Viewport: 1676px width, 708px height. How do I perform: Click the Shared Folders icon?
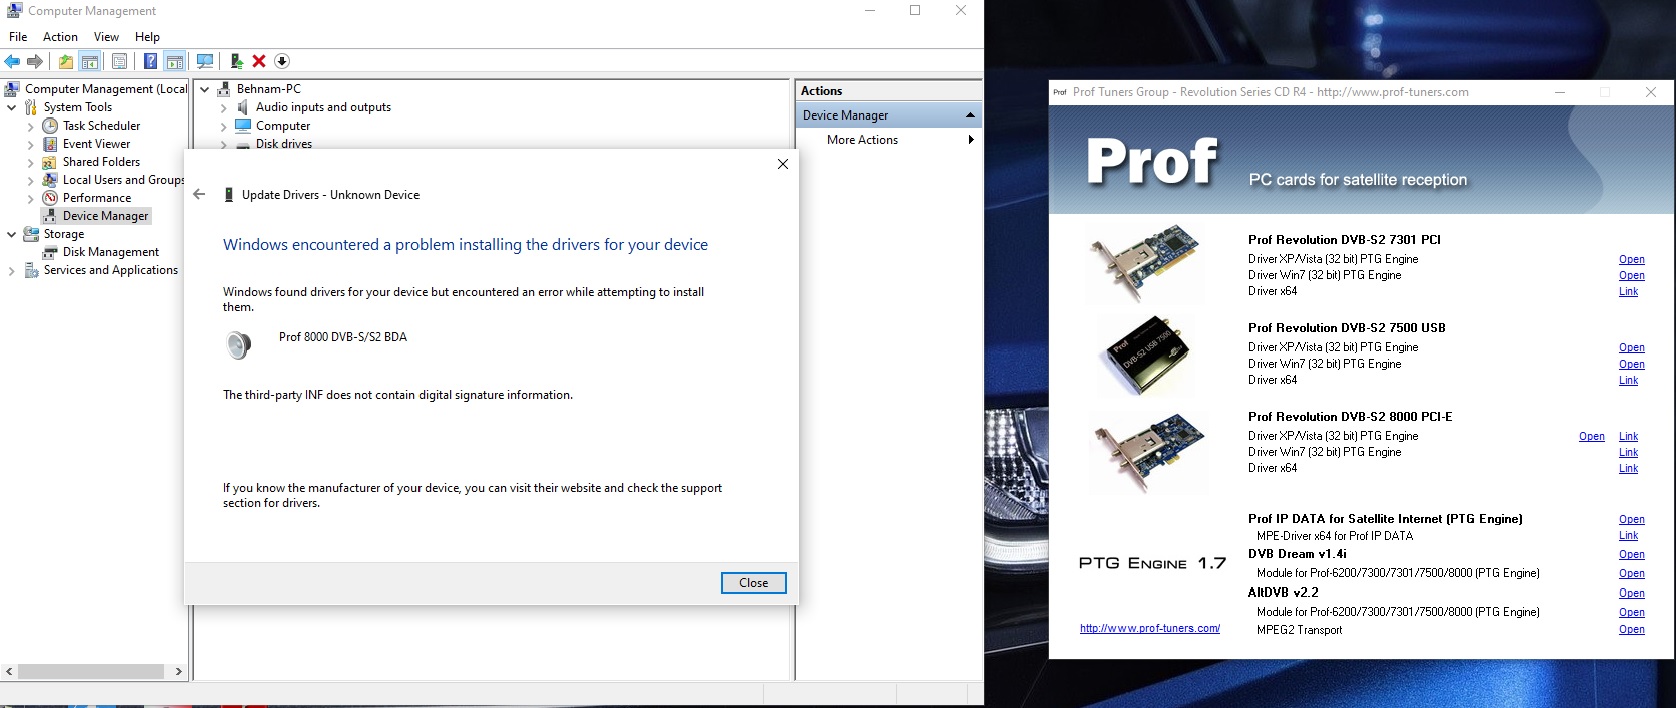click(x=50, y=162)
